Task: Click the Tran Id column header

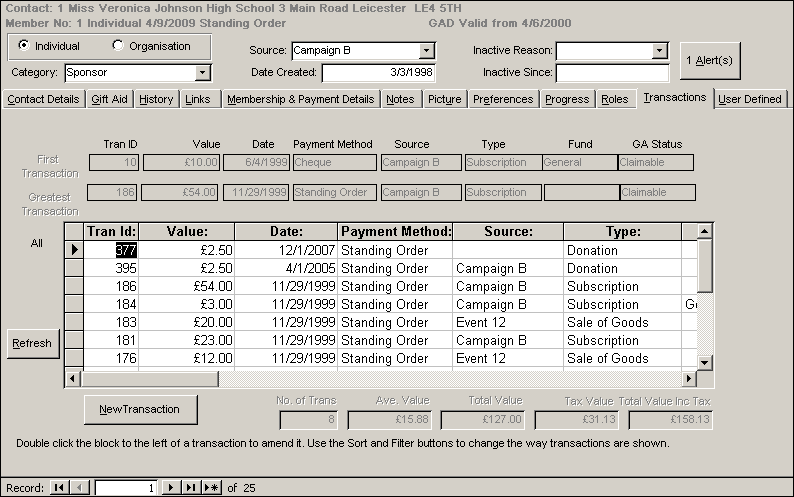Action: click(111, 232)
